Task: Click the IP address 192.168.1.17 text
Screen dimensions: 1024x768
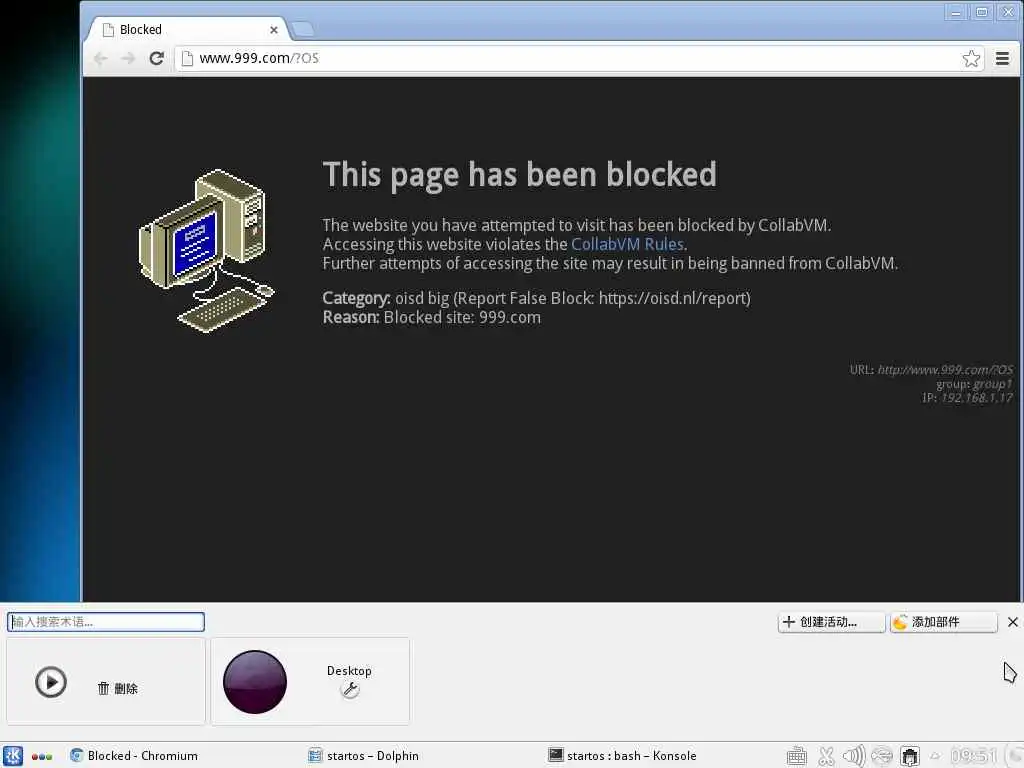Action: pyautogui.click(x=976, y=398)
